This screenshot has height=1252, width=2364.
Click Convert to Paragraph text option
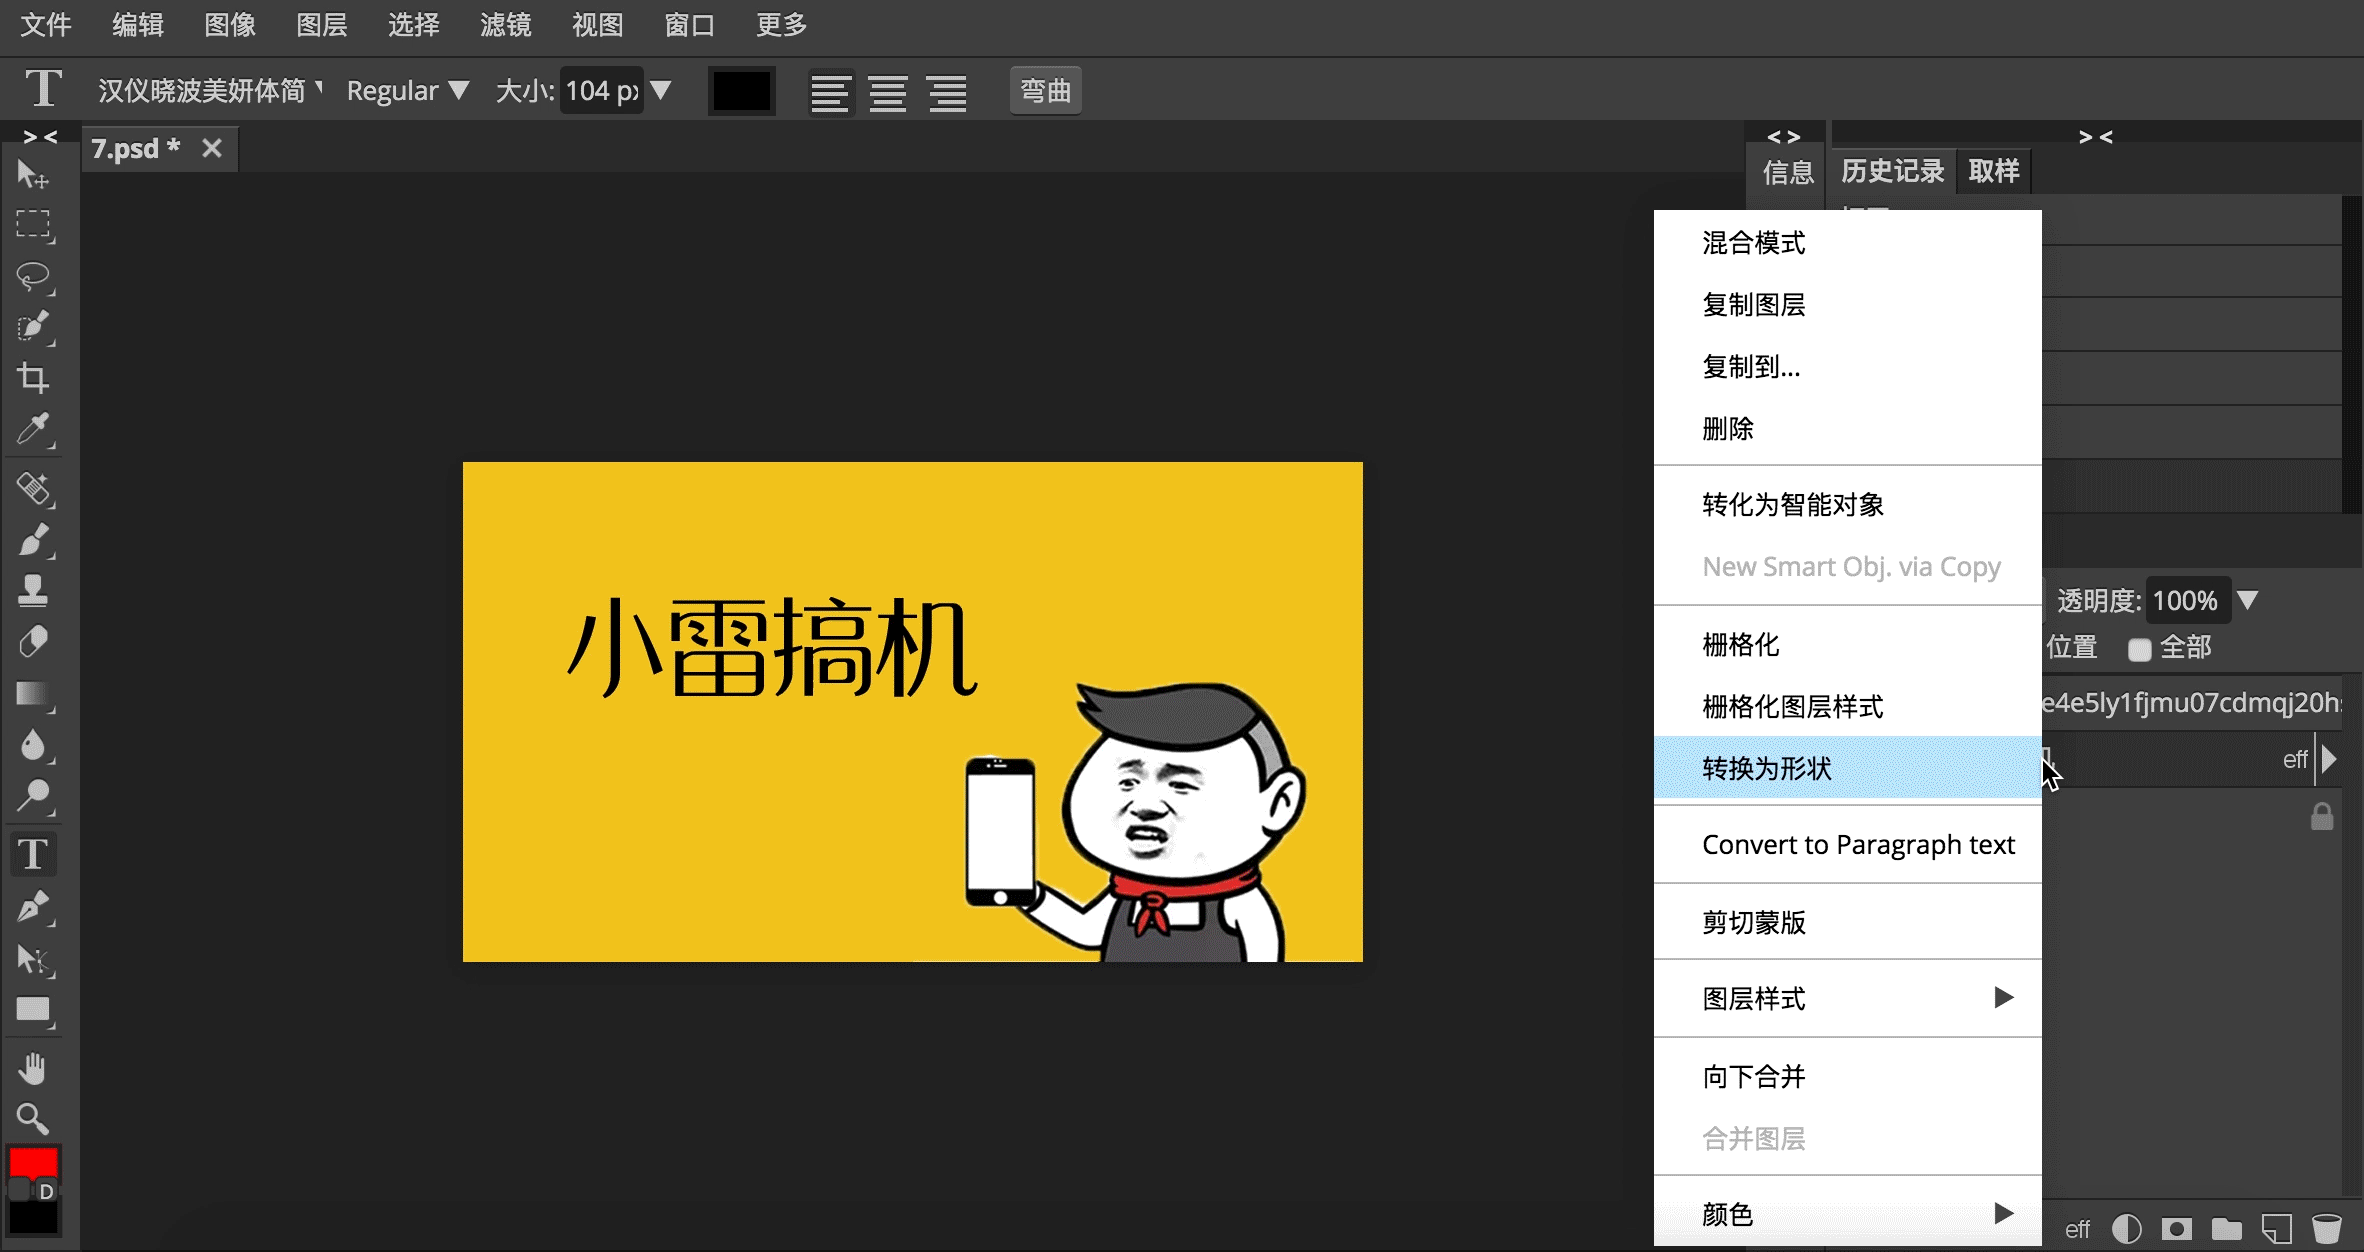click(x=1857, y=844)
